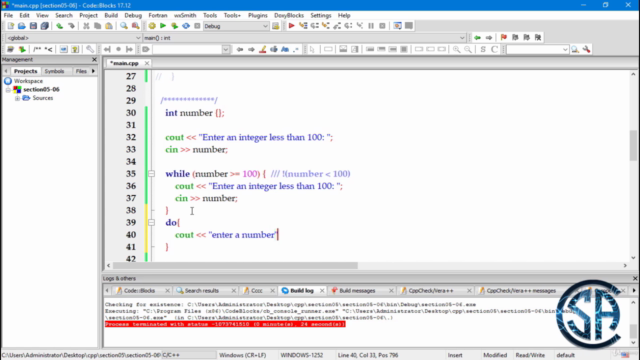Jump back with the green left arrow
Screen dimensions: 640x360
pyautogui.click(x=477, y=38)
